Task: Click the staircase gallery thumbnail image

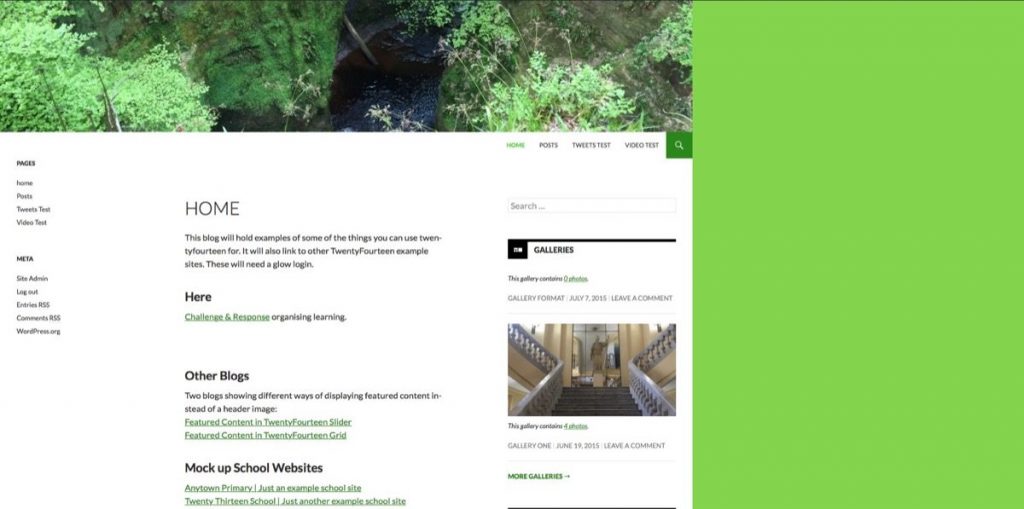Action: (592, 370)
